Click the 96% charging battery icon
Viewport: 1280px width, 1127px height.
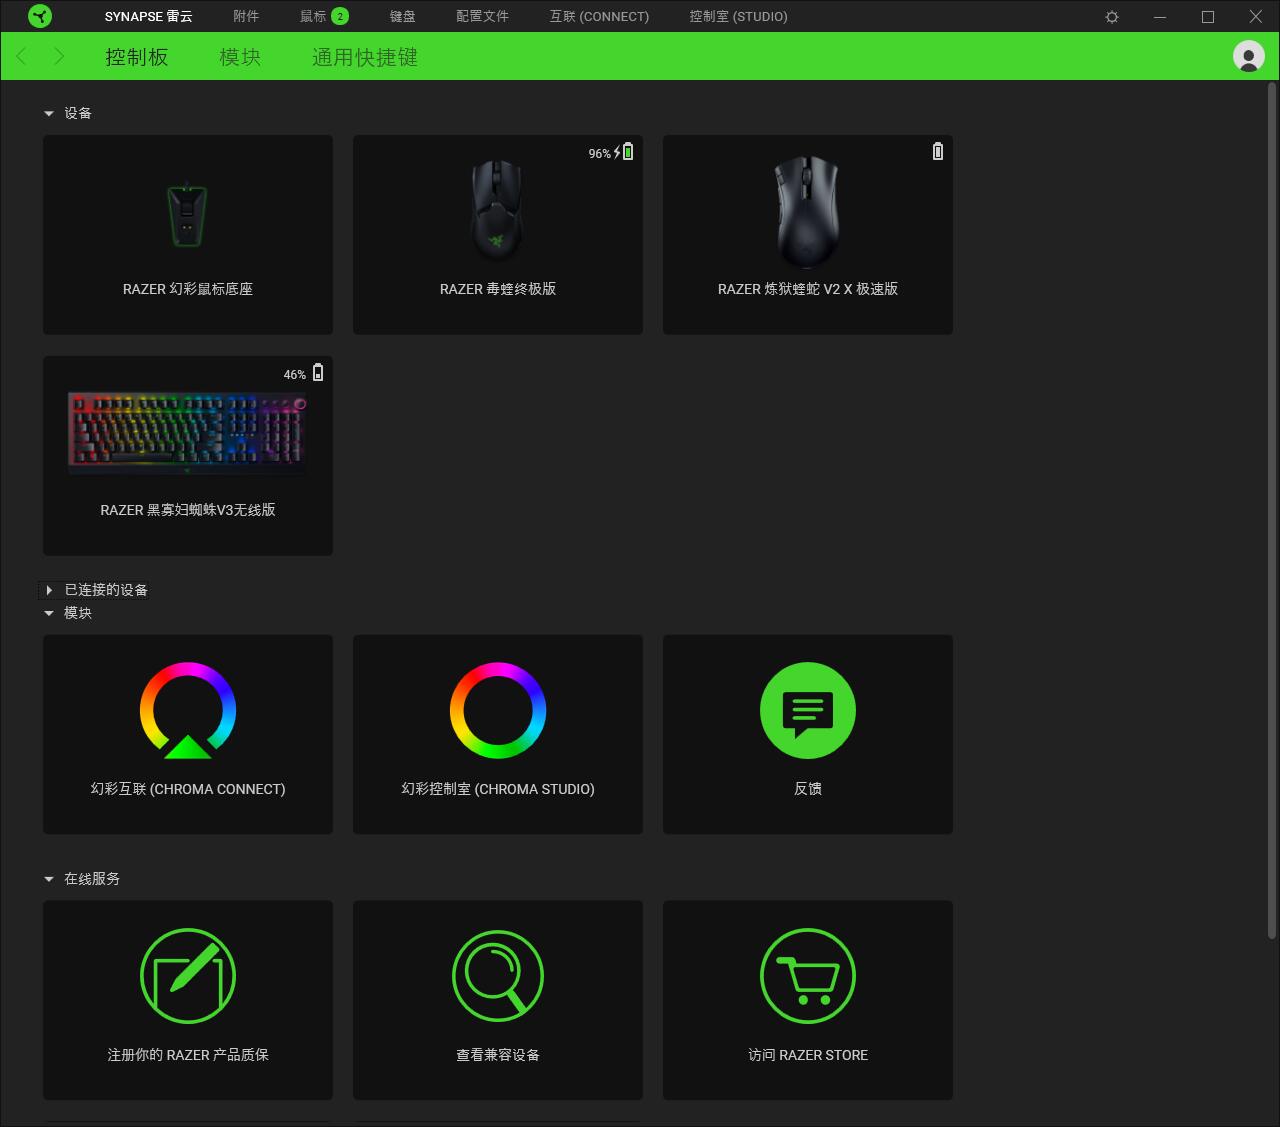point(625,152)
